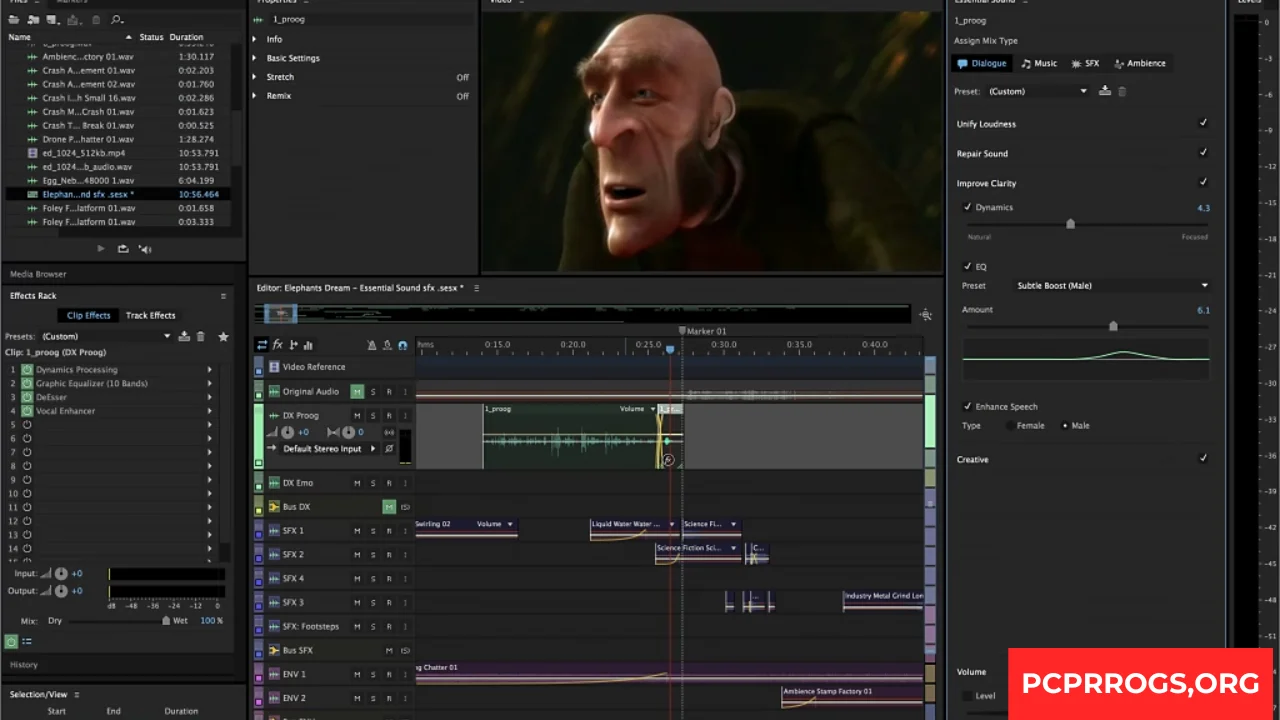Image resolution: width=1280 pixels, height=720 pixels.
Task: Open Default Stereo Input dropdown
Action: 329,449
